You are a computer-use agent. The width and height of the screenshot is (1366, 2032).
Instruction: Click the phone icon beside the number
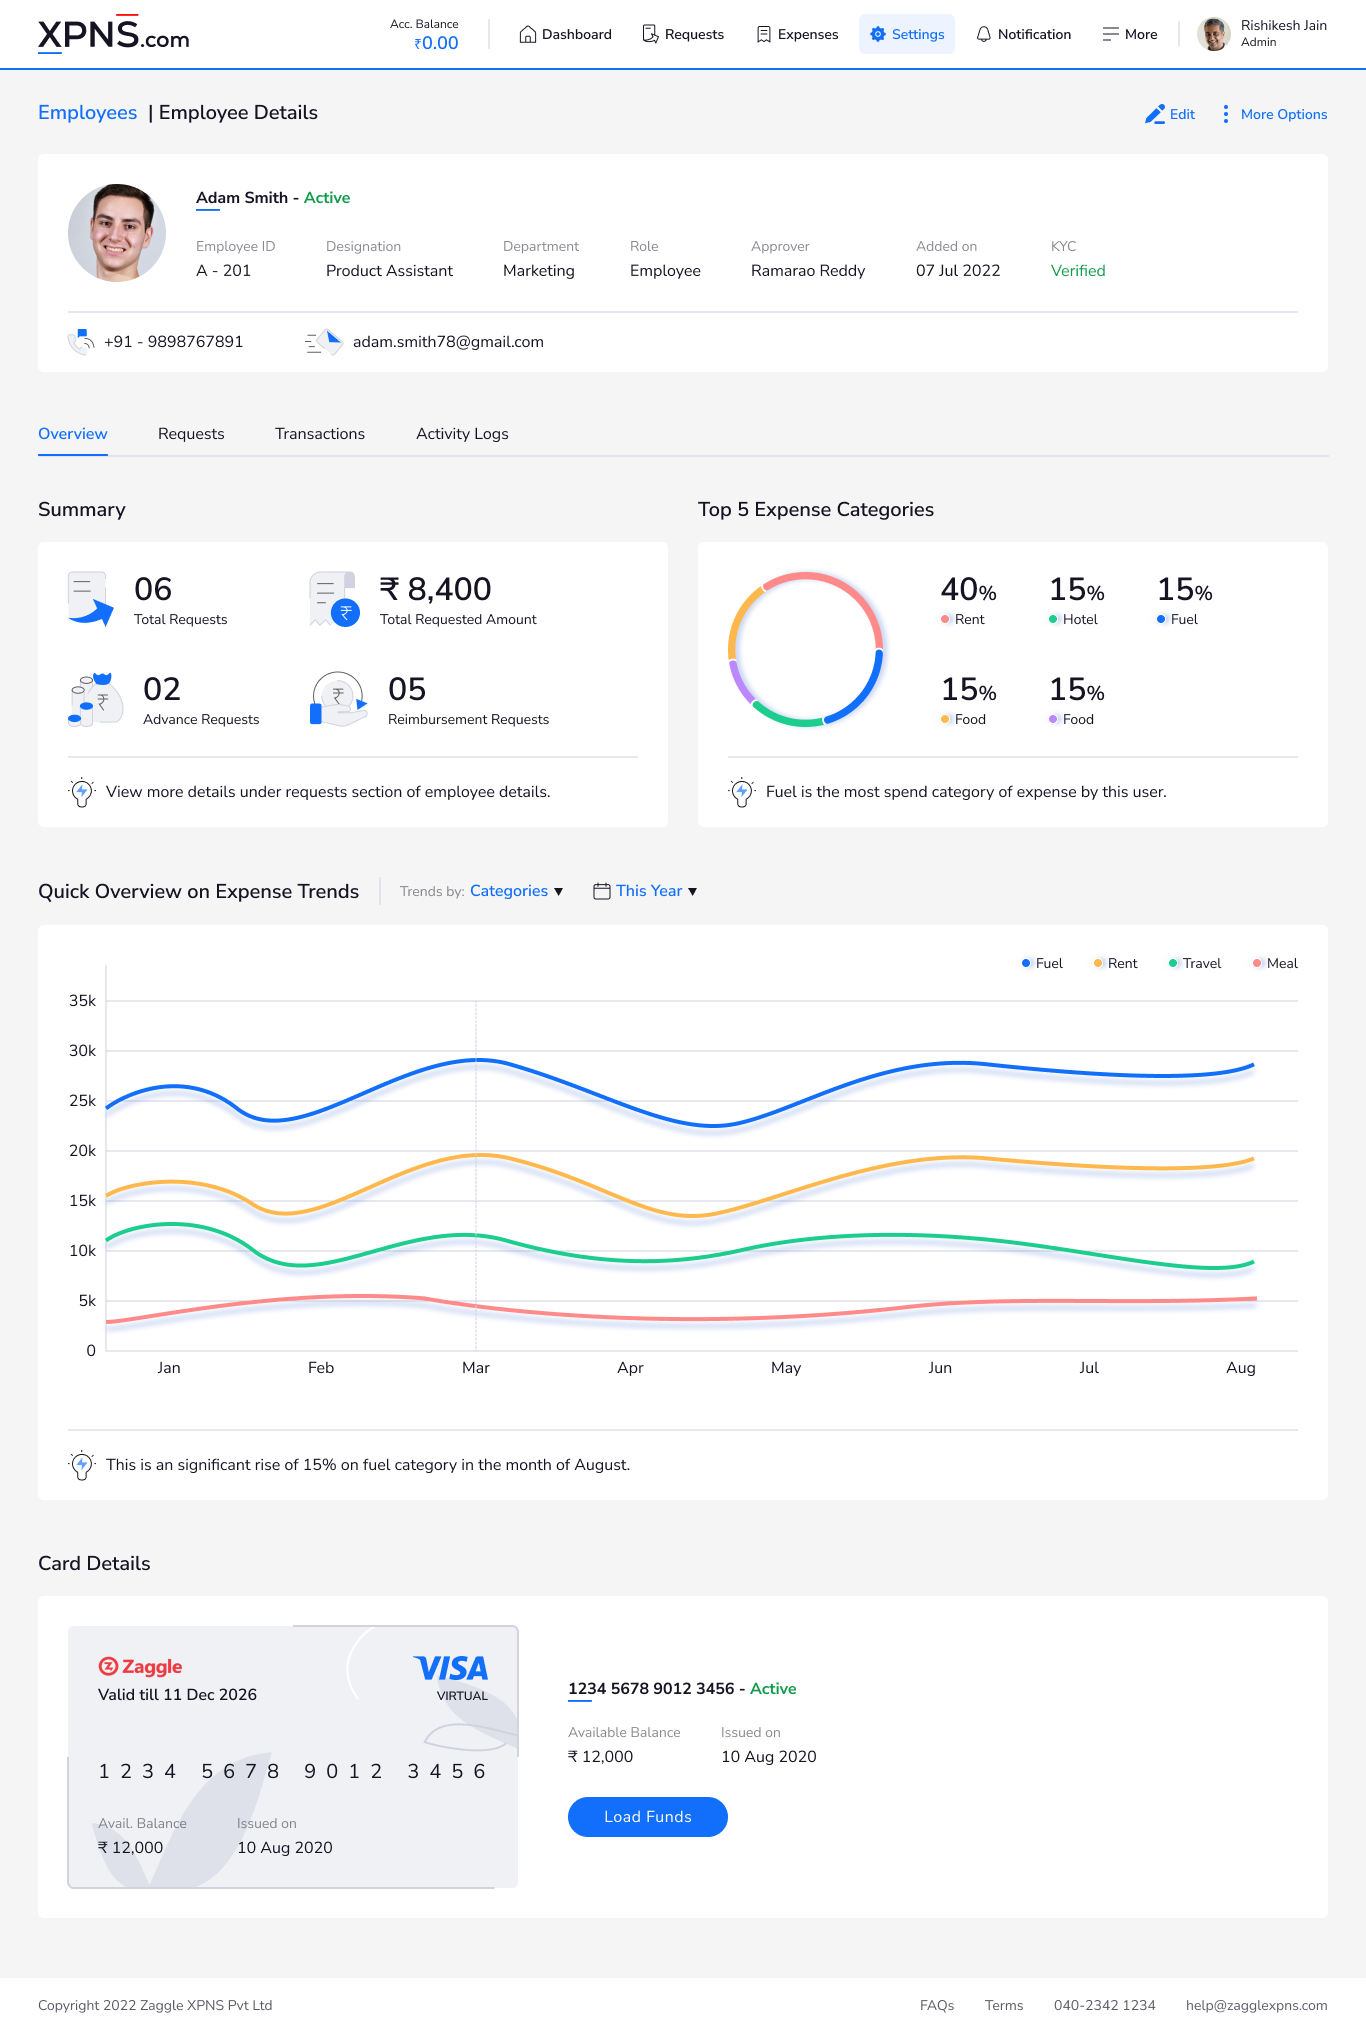pos(81,342)
